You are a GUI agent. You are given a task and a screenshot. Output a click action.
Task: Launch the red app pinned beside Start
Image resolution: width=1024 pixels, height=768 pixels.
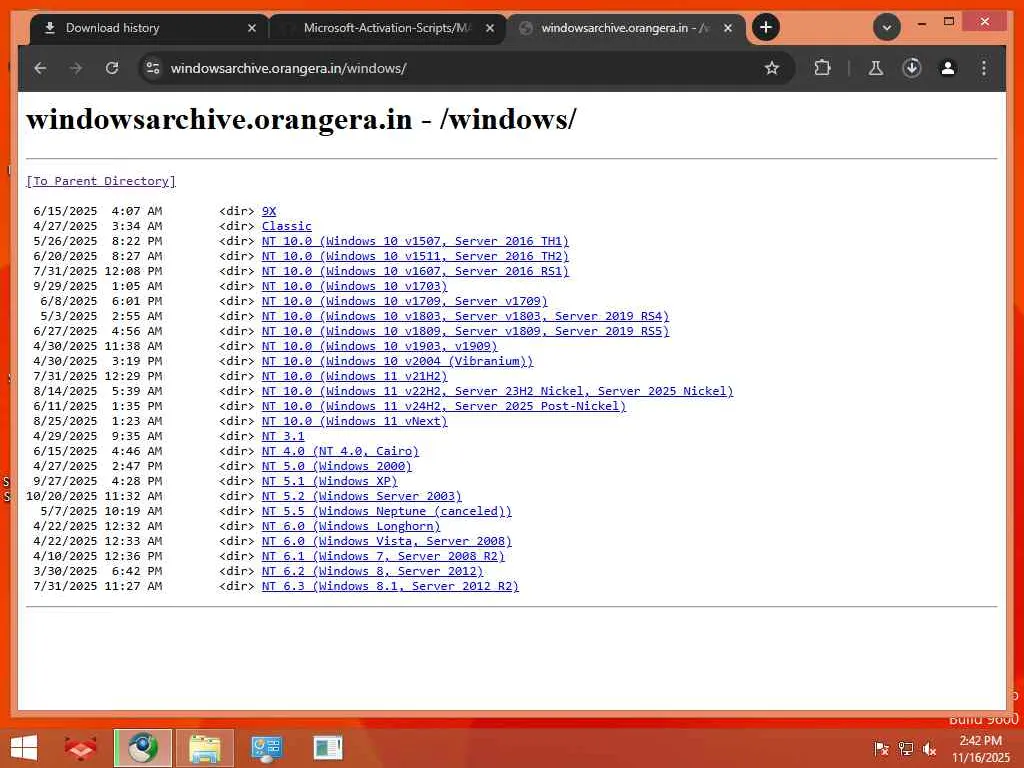(80, 748)
